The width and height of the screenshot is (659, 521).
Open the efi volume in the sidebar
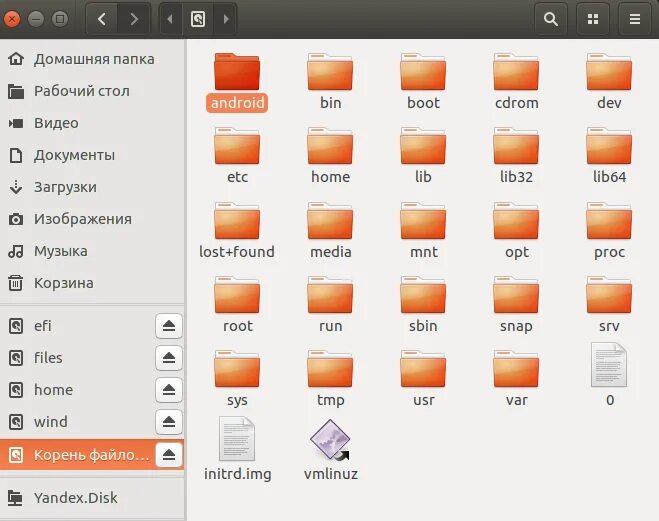[76, 326]
